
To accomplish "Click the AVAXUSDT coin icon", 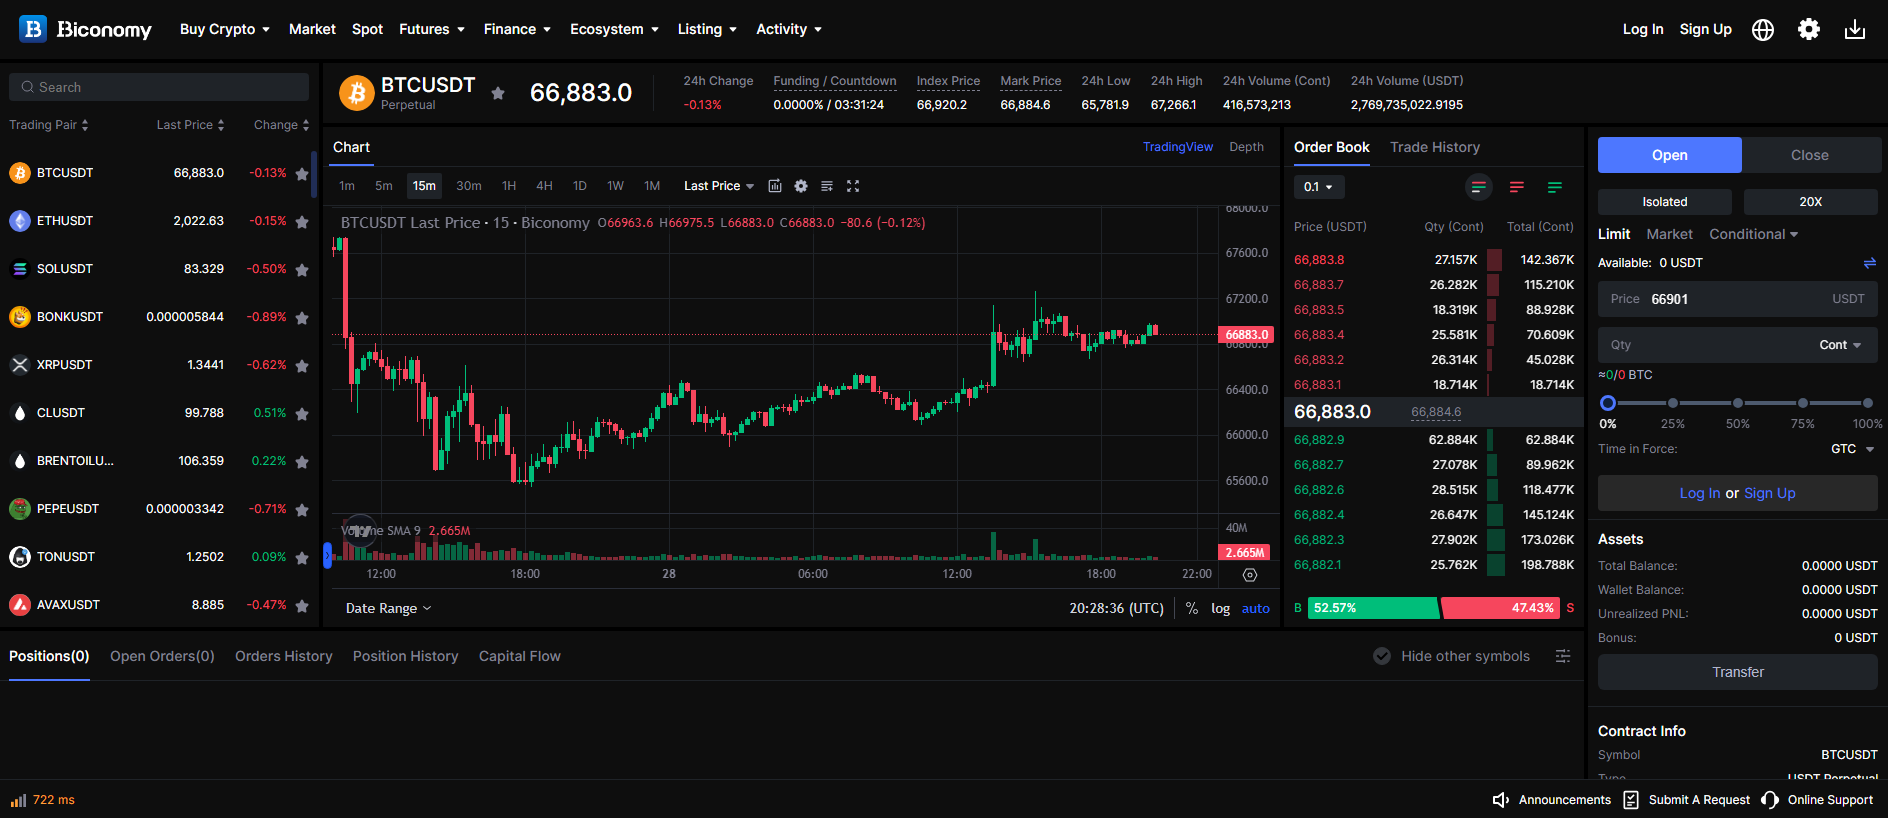I will 20,605.
